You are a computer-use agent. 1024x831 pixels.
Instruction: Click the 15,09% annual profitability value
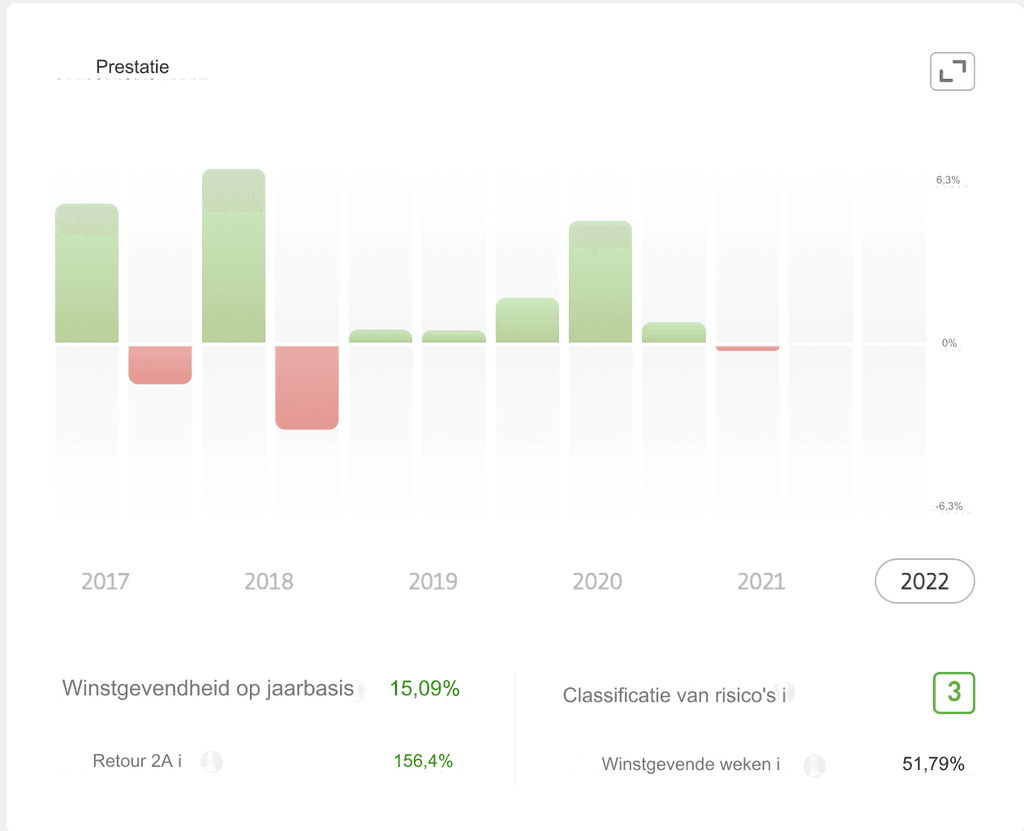point(424,689)
